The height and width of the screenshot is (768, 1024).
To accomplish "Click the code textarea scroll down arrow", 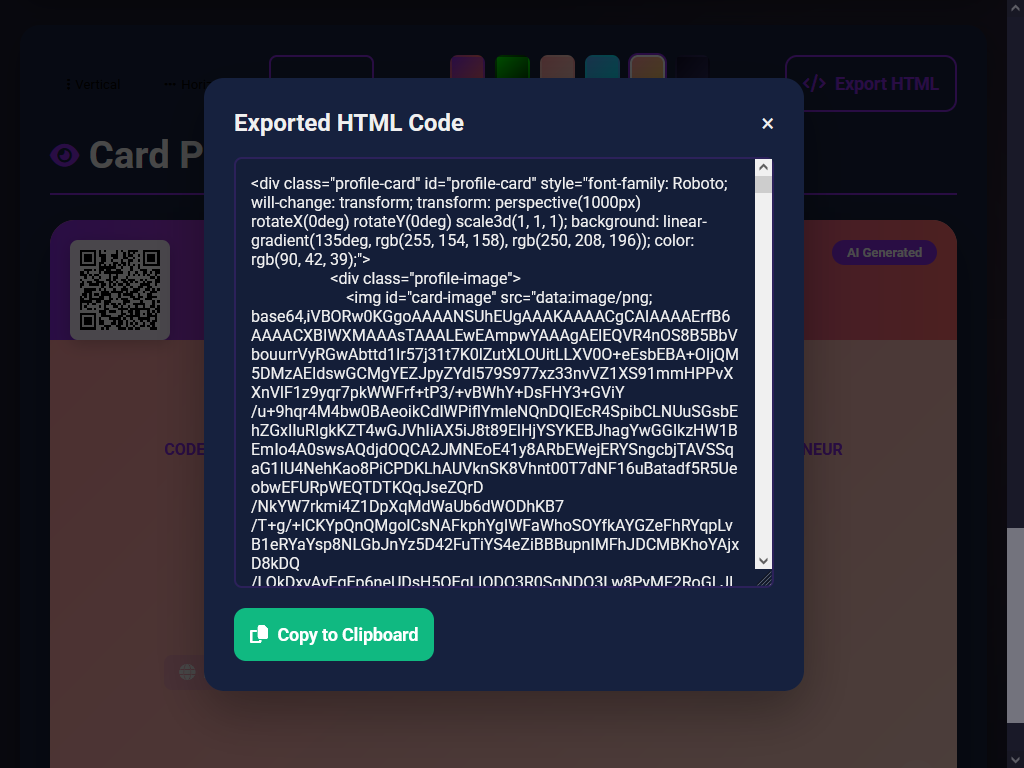I will coord(763,561).
